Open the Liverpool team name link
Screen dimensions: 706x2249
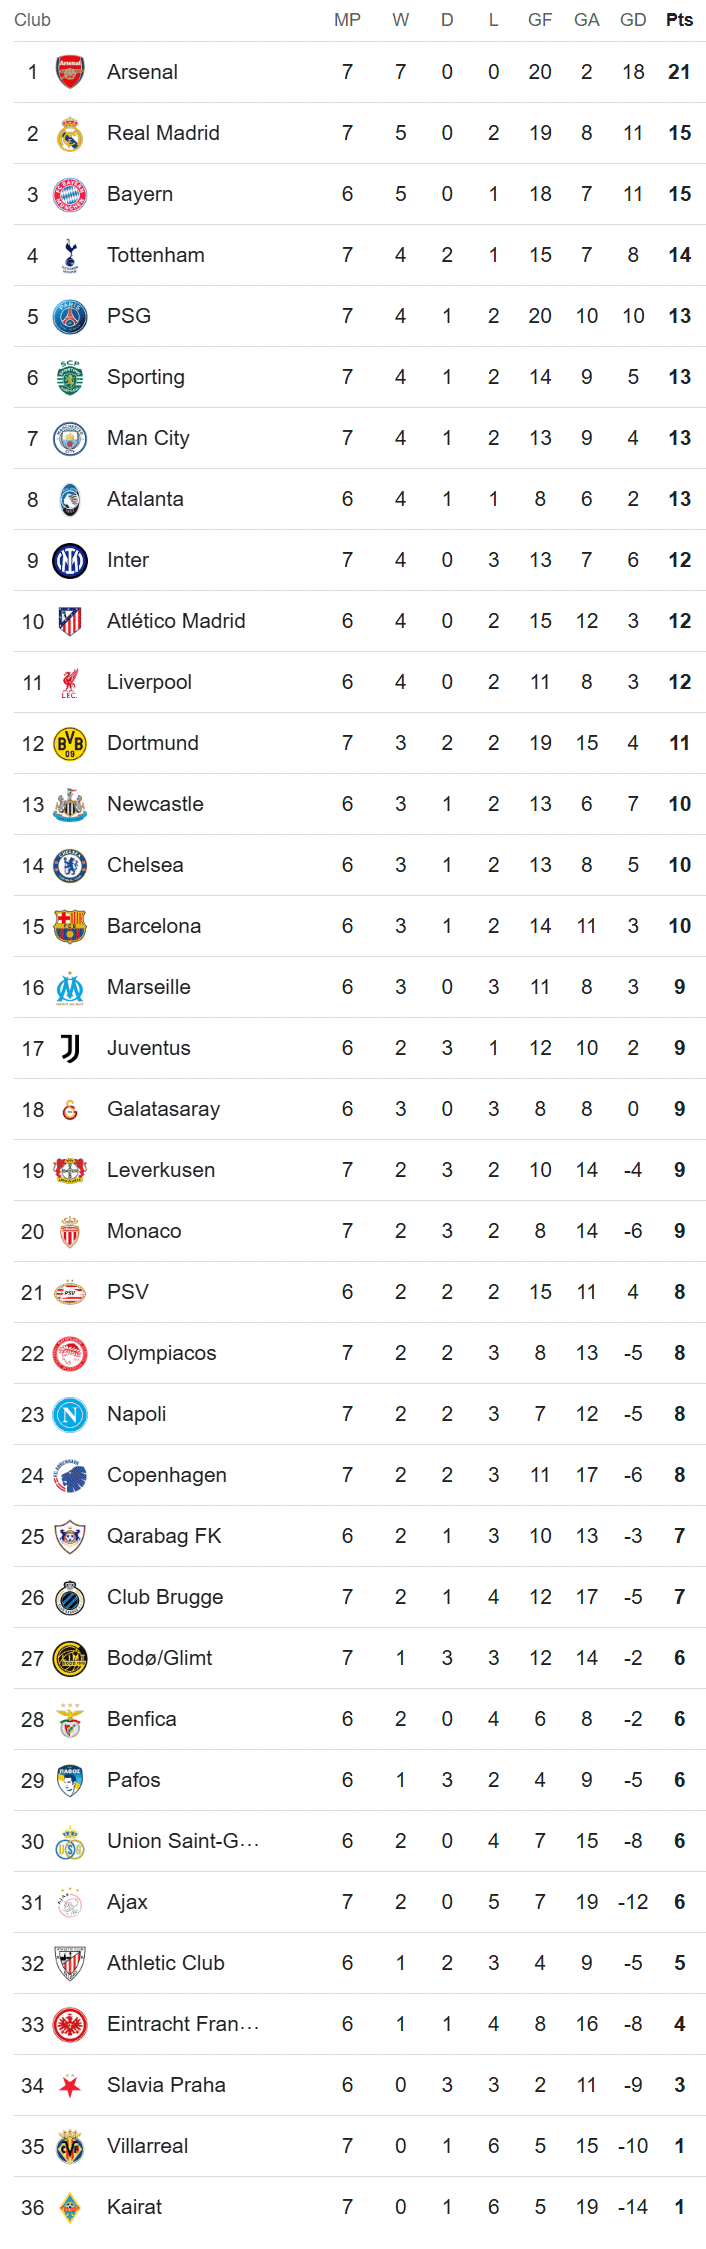point(149,682)
